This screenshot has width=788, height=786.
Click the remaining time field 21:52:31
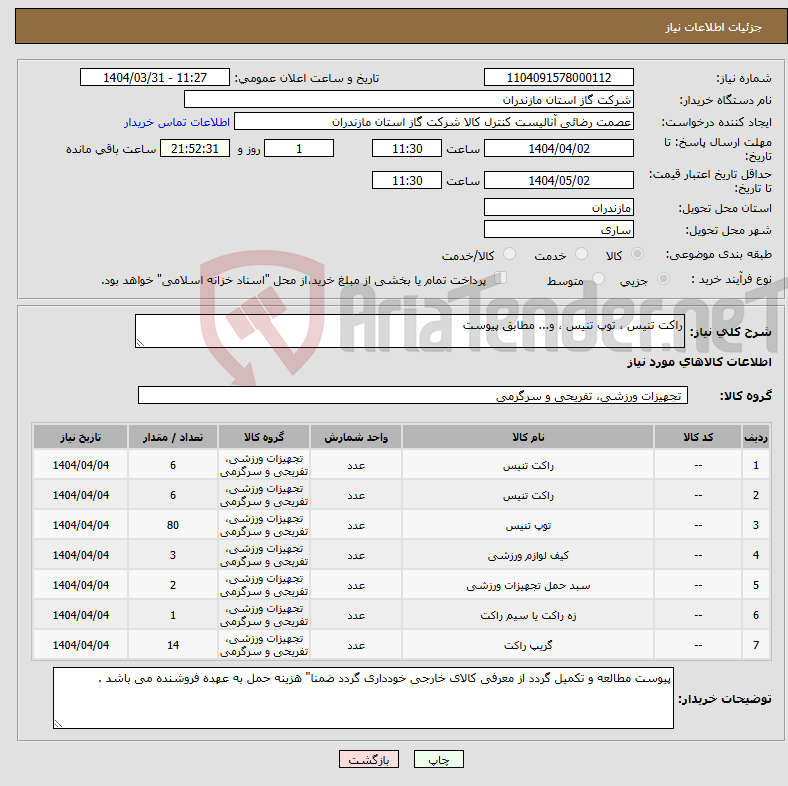[195, 149]
